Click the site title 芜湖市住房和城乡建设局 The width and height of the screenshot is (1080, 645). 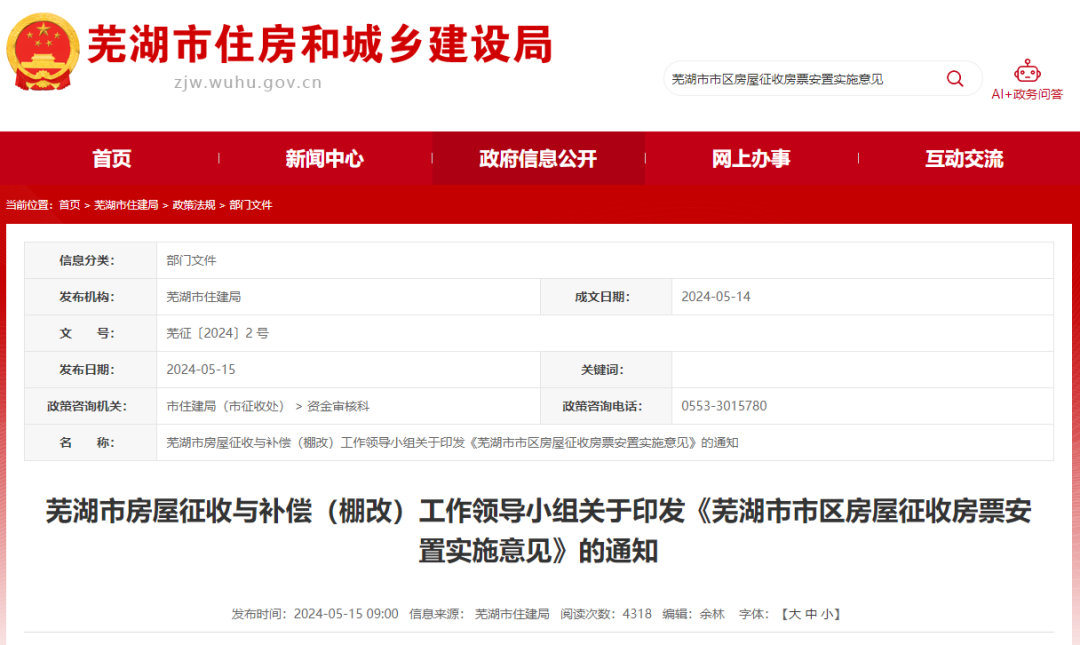click(320, 45)
